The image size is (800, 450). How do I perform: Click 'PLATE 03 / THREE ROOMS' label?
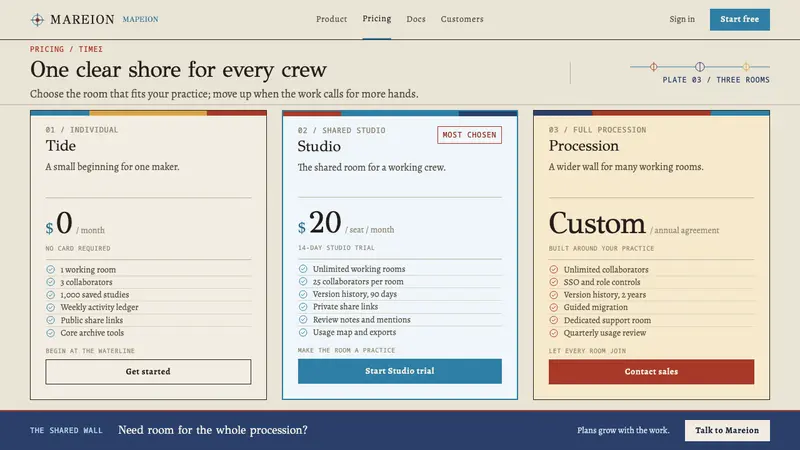click(716, 80)
